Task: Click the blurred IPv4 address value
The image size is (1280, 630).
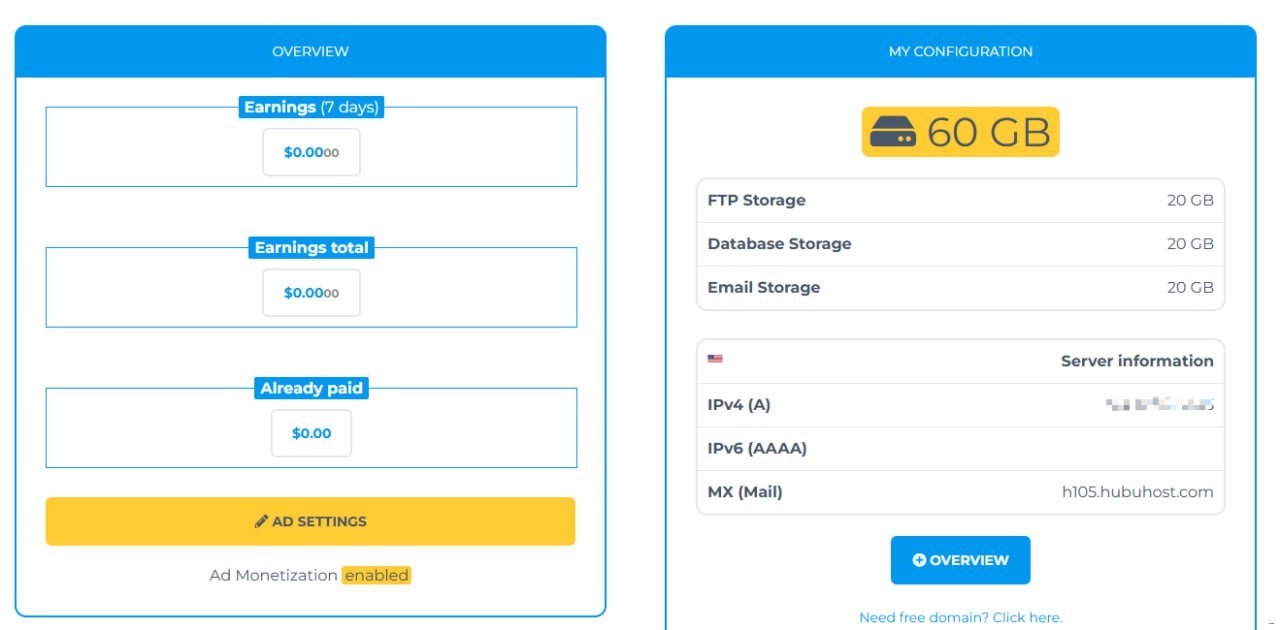Action: click(1160, 405)
